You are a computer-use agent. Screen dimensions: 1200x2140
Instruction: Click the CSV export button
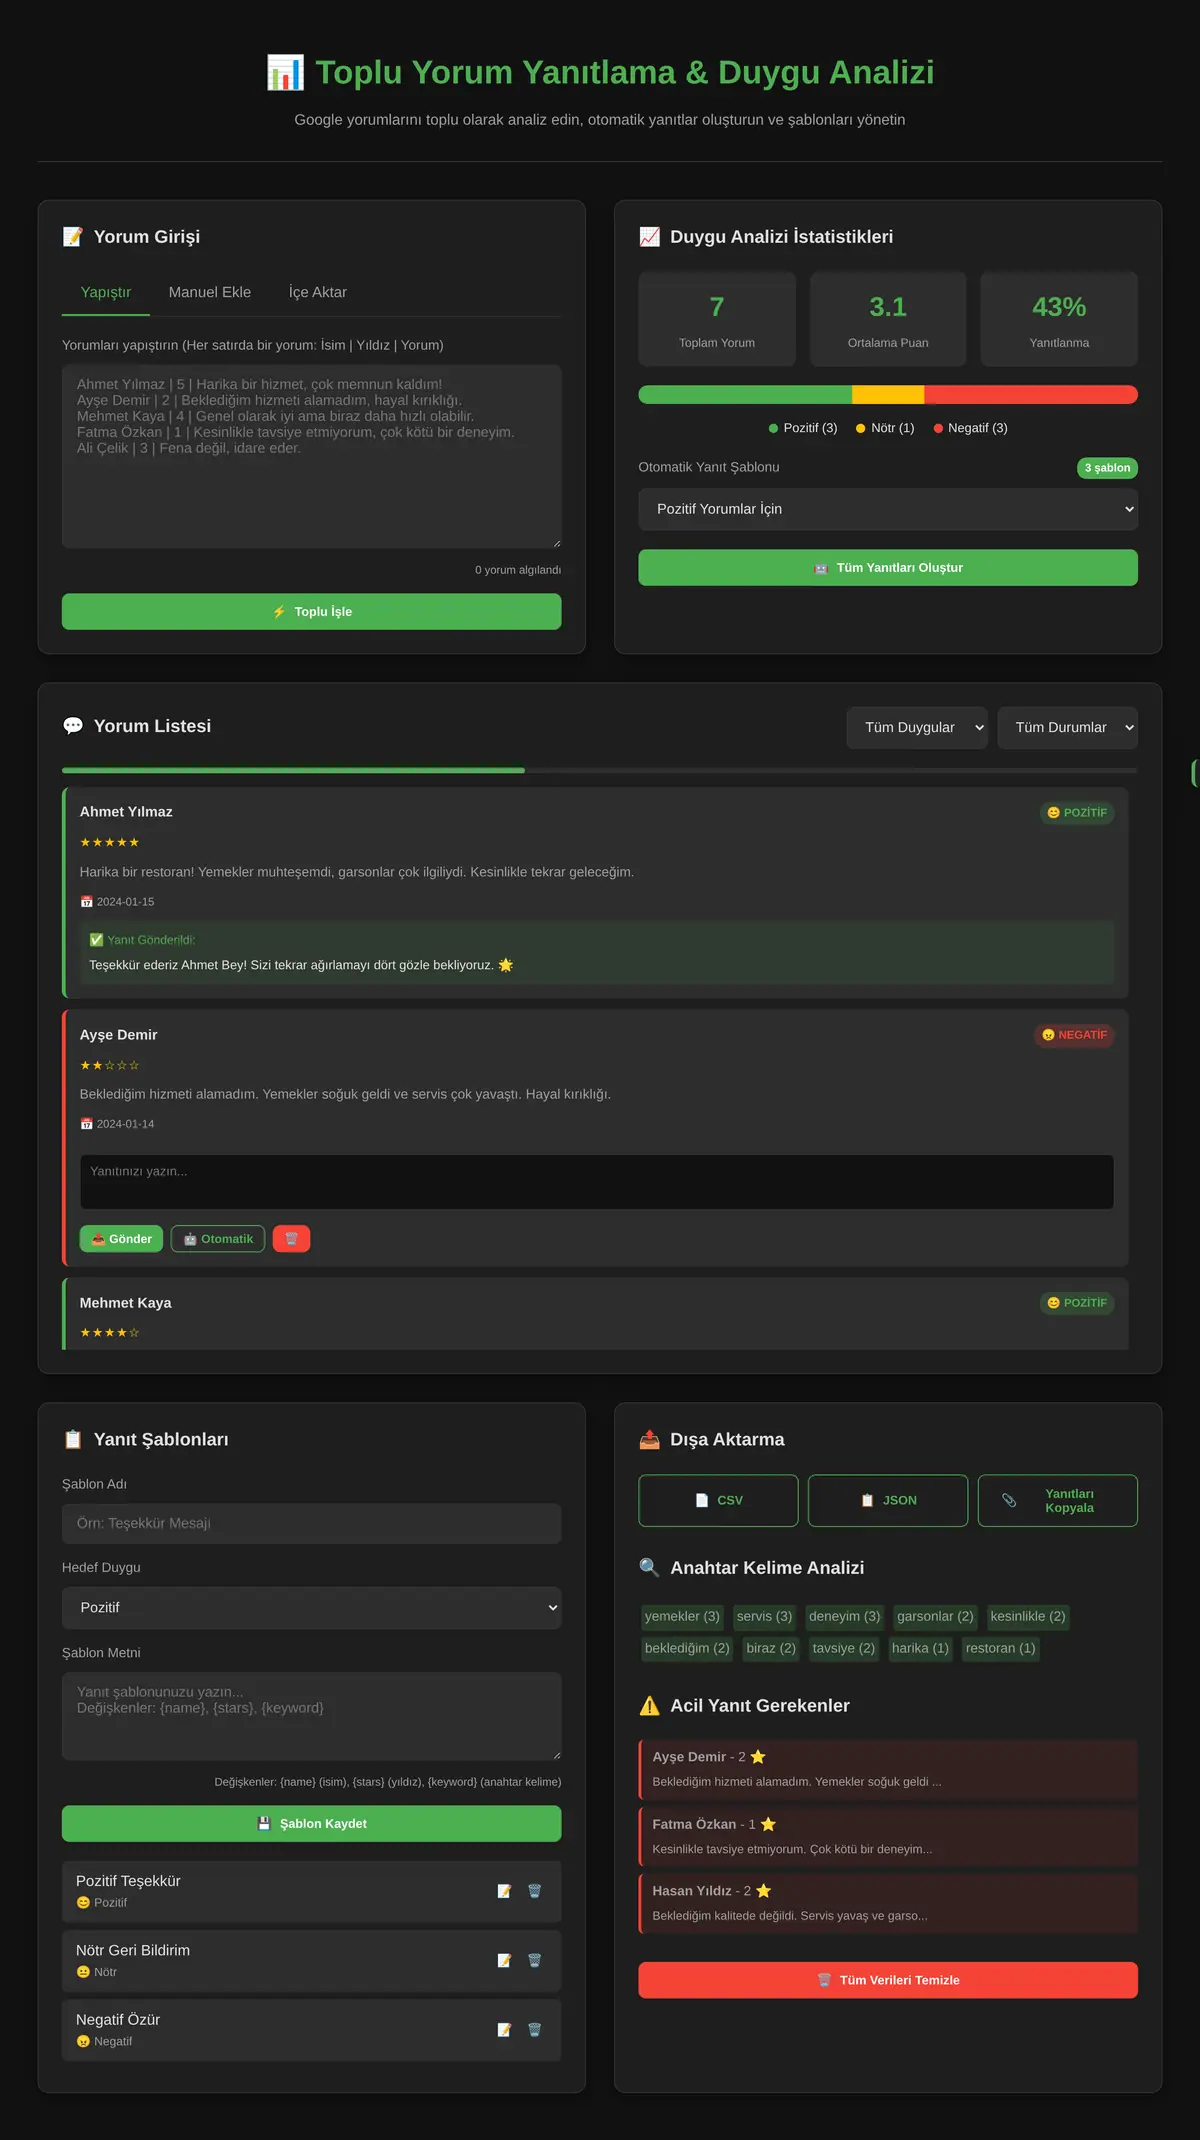tap(718, 1500)
